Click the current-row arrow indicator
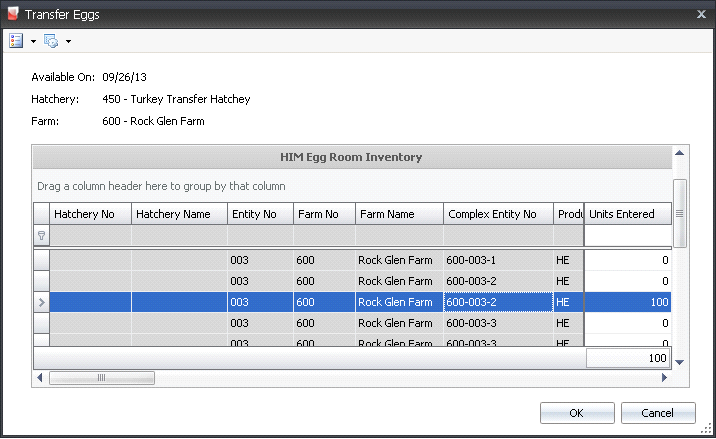Viewport: 716px width, 439px height. 41,302
